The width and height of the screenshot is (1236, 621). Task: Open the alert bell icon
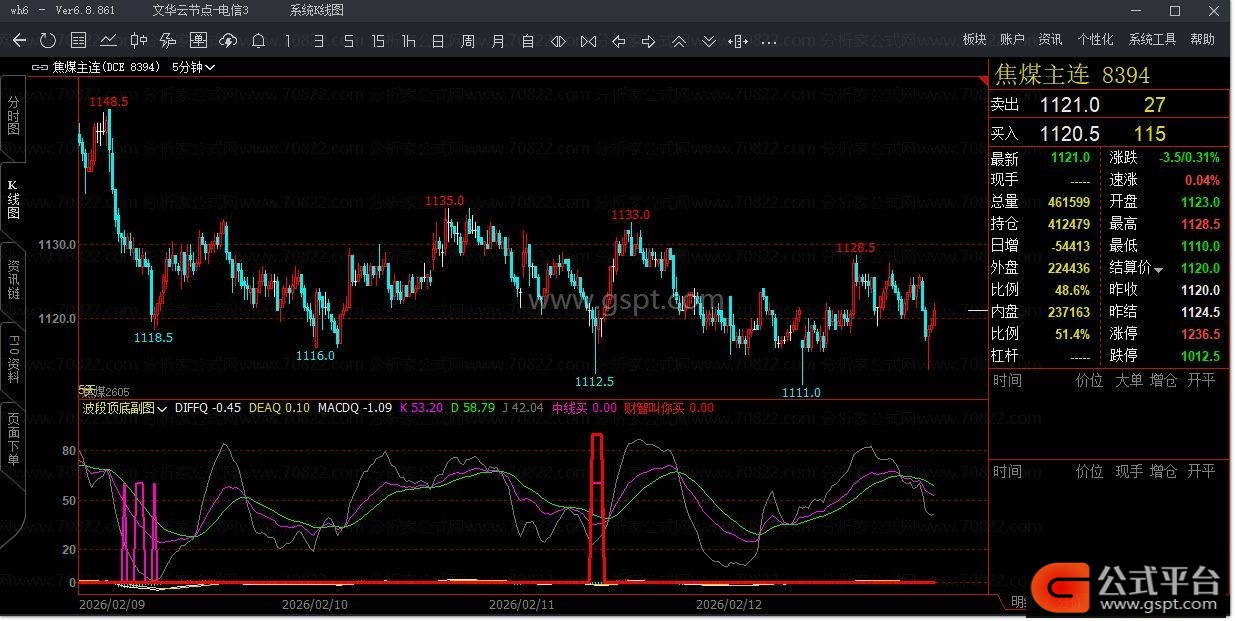[x=258, y=41]
